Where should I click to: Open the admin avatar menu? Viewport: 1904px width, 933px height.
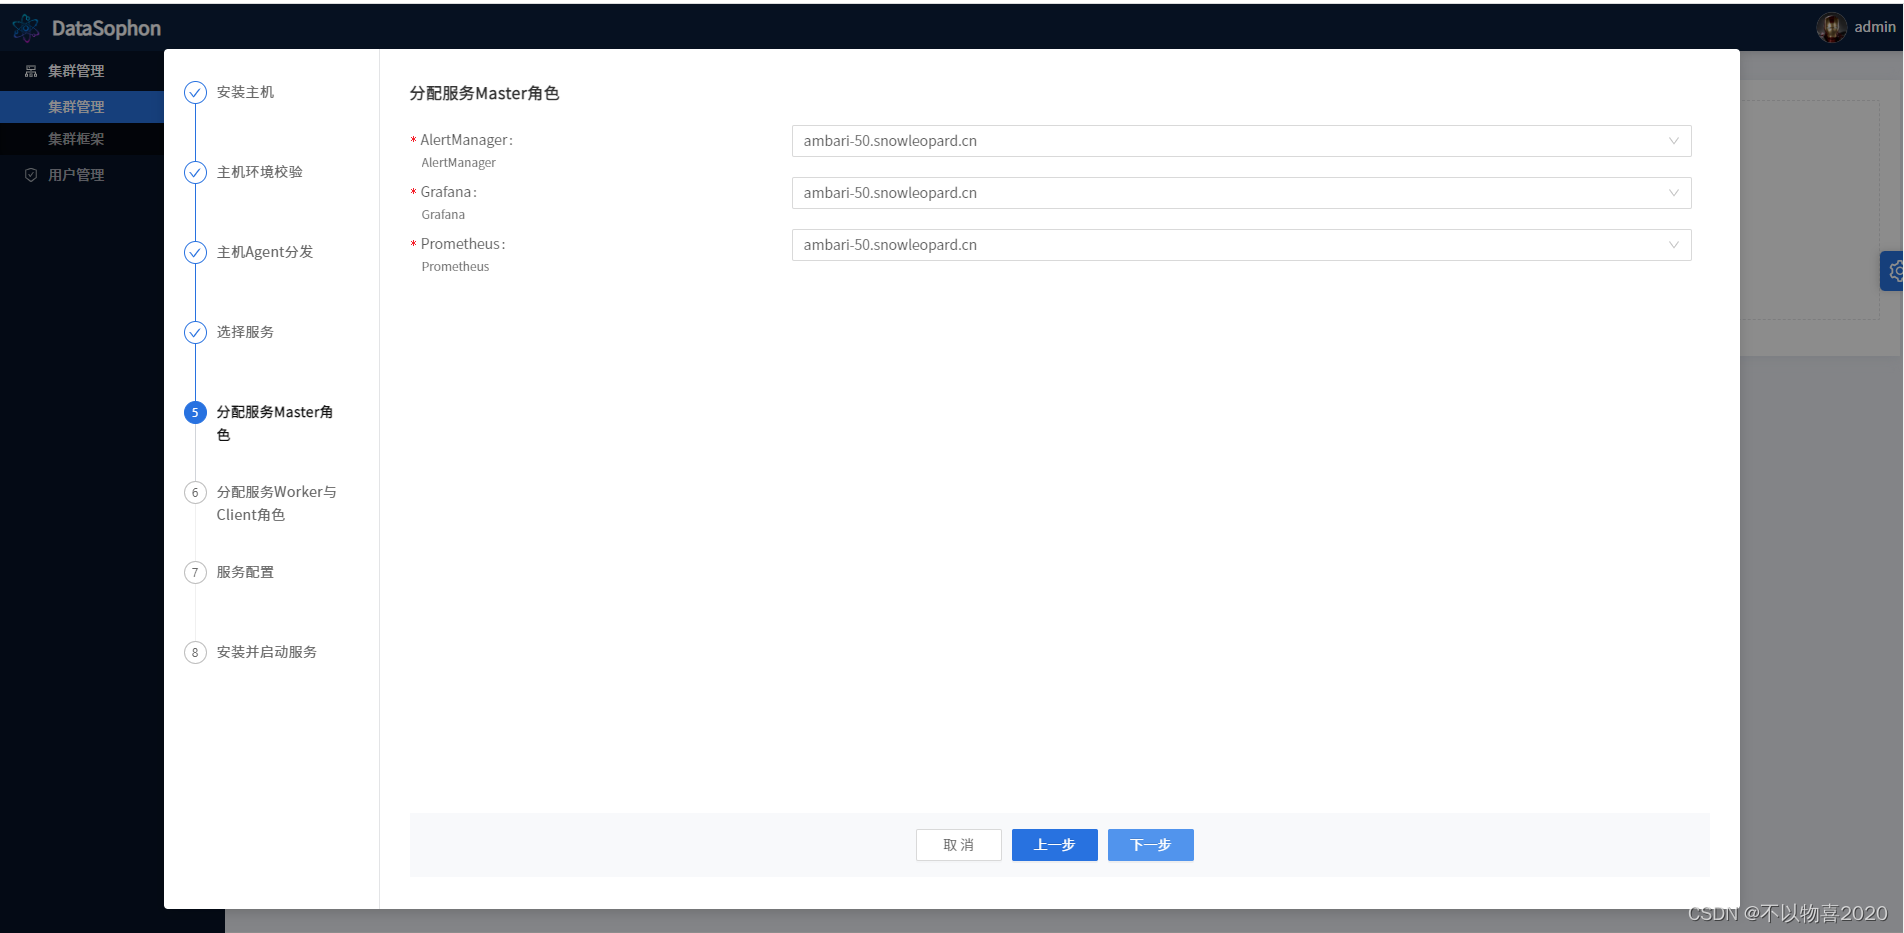point(1831,27)
